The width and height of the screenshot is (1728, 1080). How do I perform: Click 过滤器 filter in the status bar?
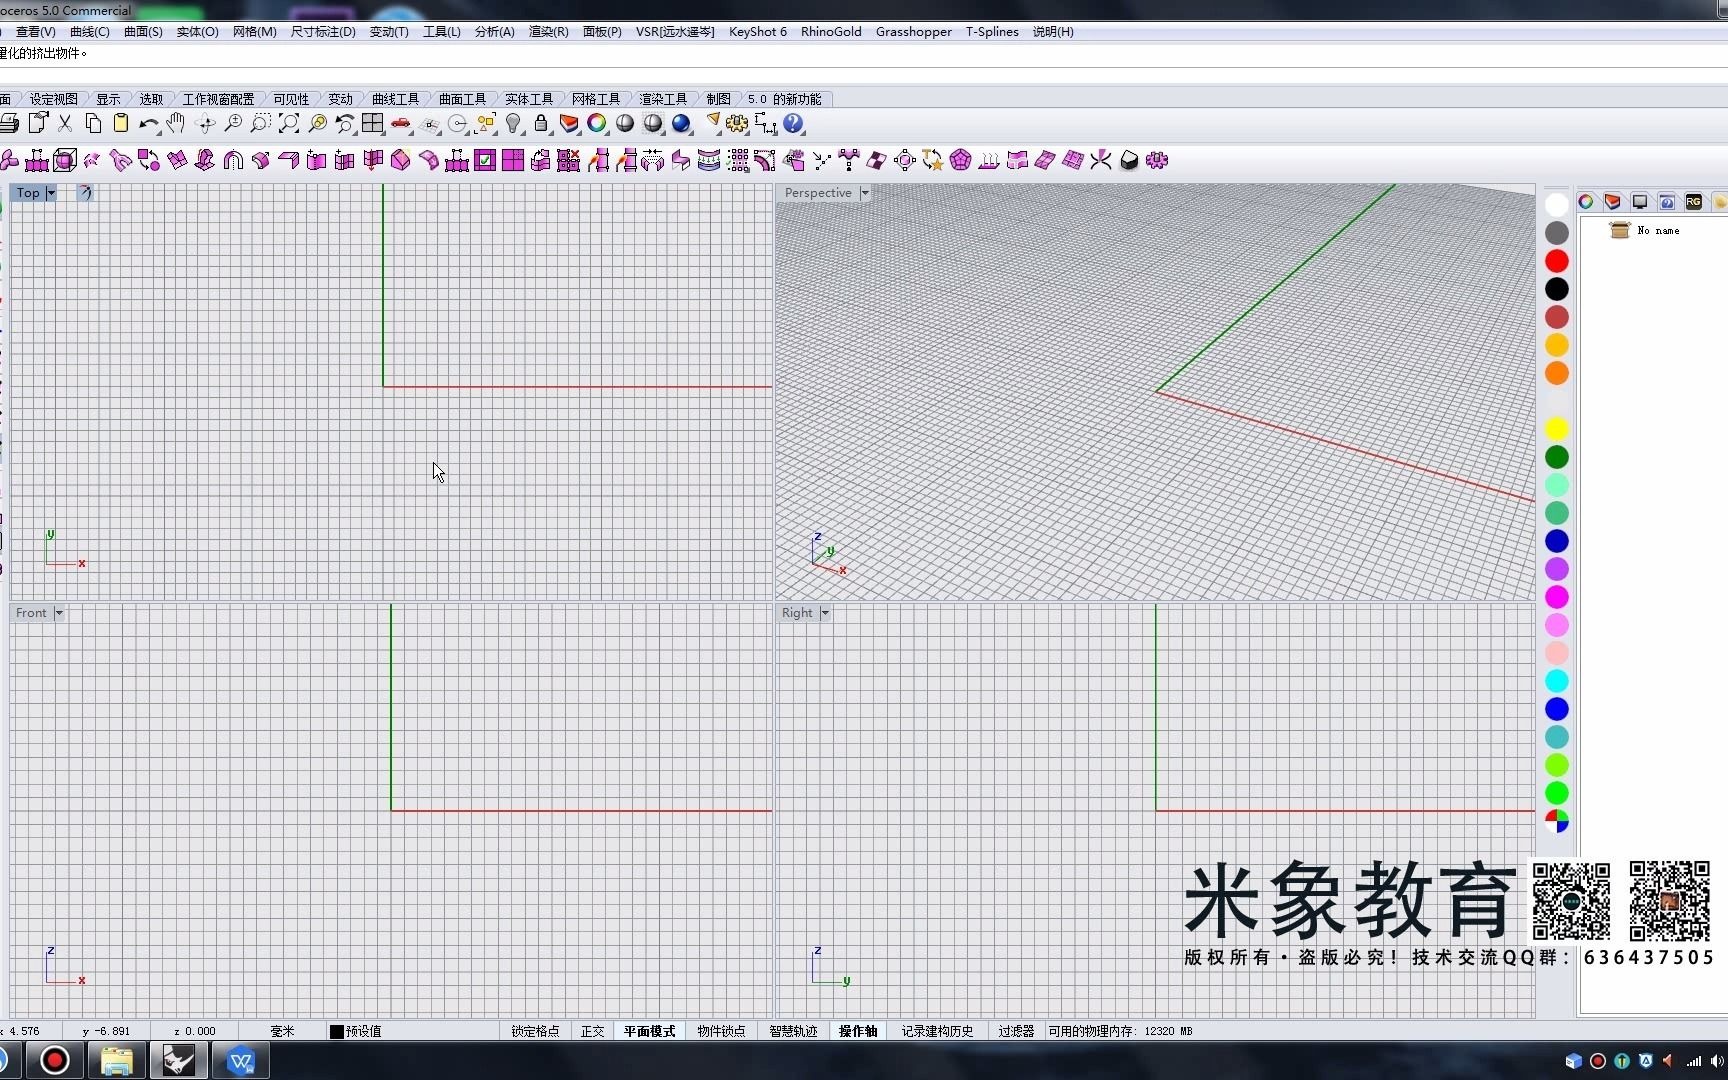tap(1015, 1031)
